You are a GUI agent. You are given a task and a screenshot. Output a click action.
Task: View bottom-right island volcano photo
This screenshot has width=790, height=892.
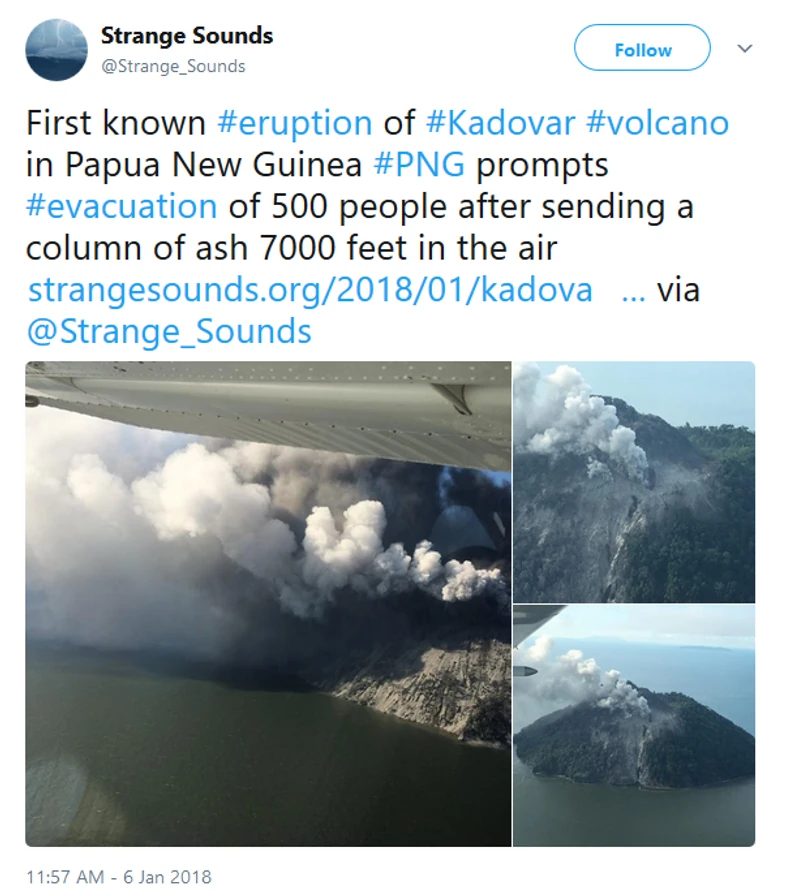pos(634,726)
